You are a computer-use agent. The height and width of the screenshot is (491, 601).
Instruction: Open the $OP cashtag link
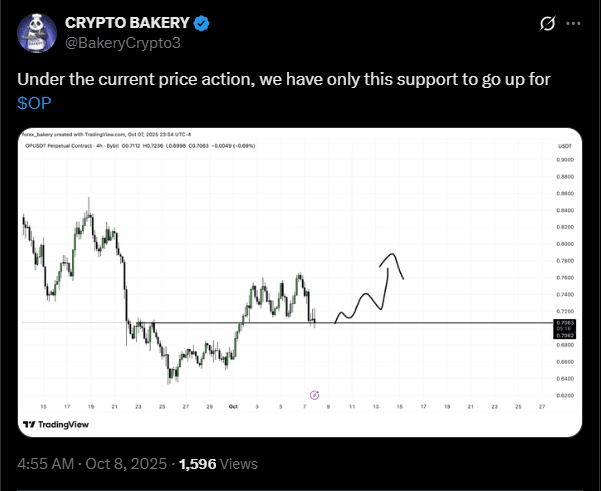point(38,104)
